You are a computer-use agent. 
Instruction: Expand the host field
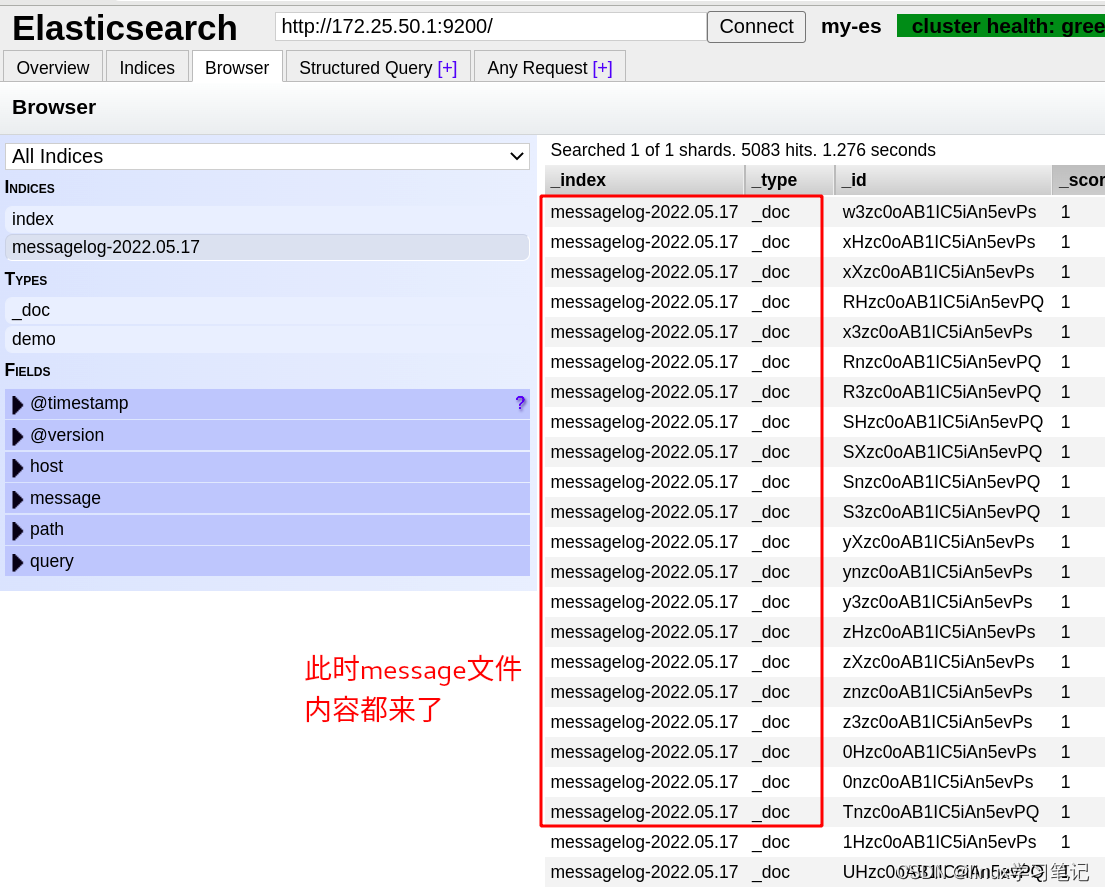pos(18,467)
